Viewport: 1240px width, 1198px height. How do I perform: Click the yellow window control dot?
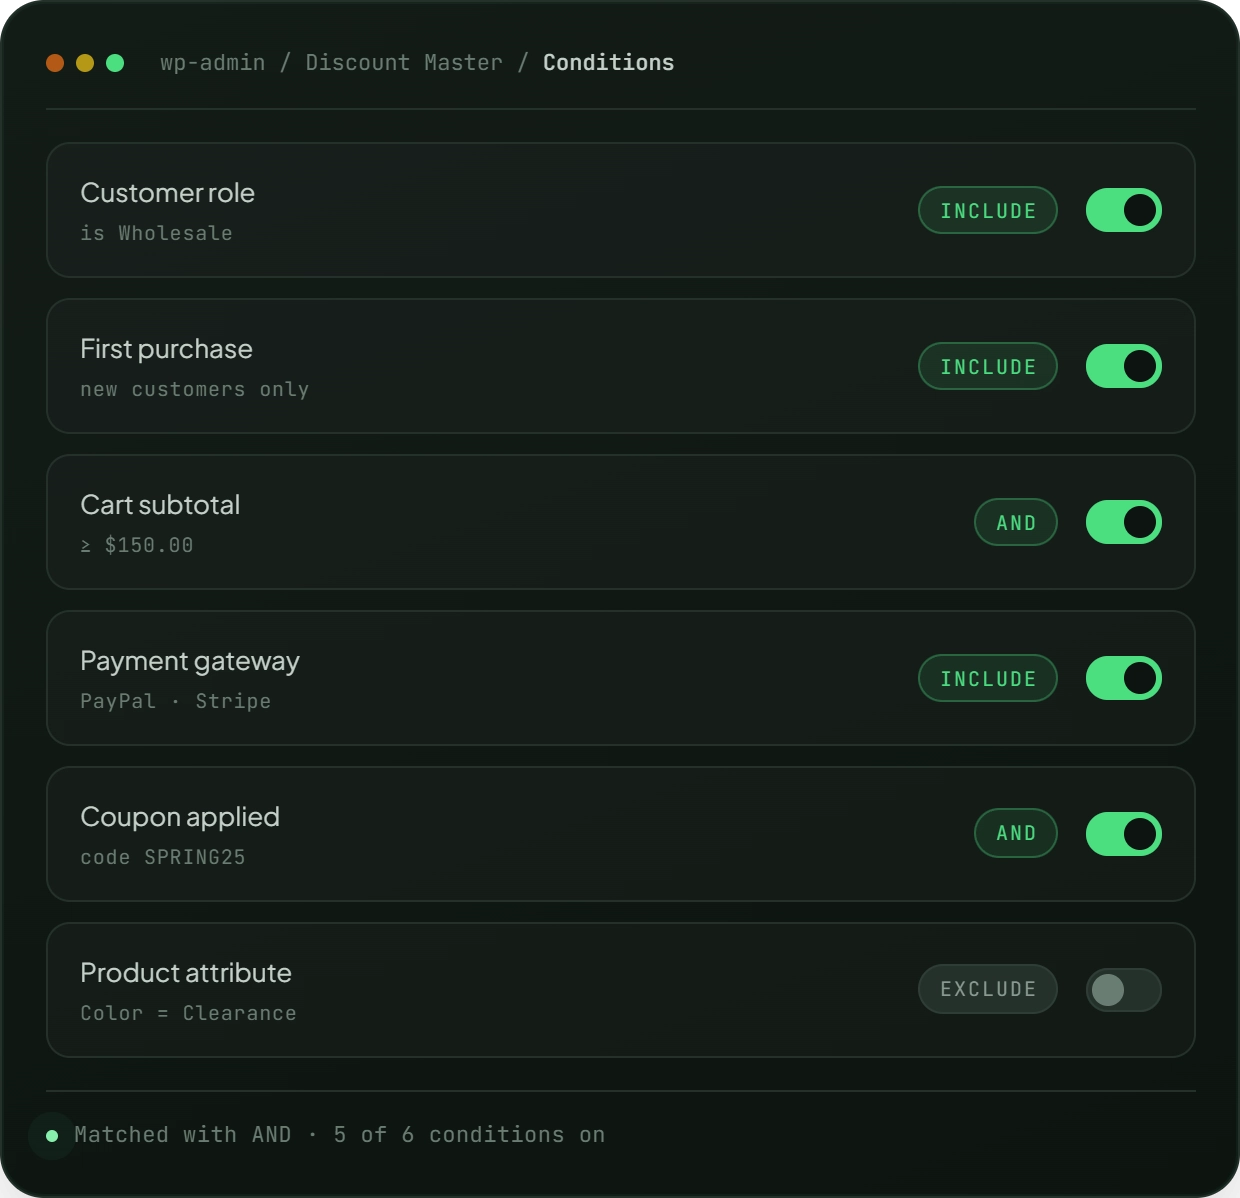click(85, 63)
